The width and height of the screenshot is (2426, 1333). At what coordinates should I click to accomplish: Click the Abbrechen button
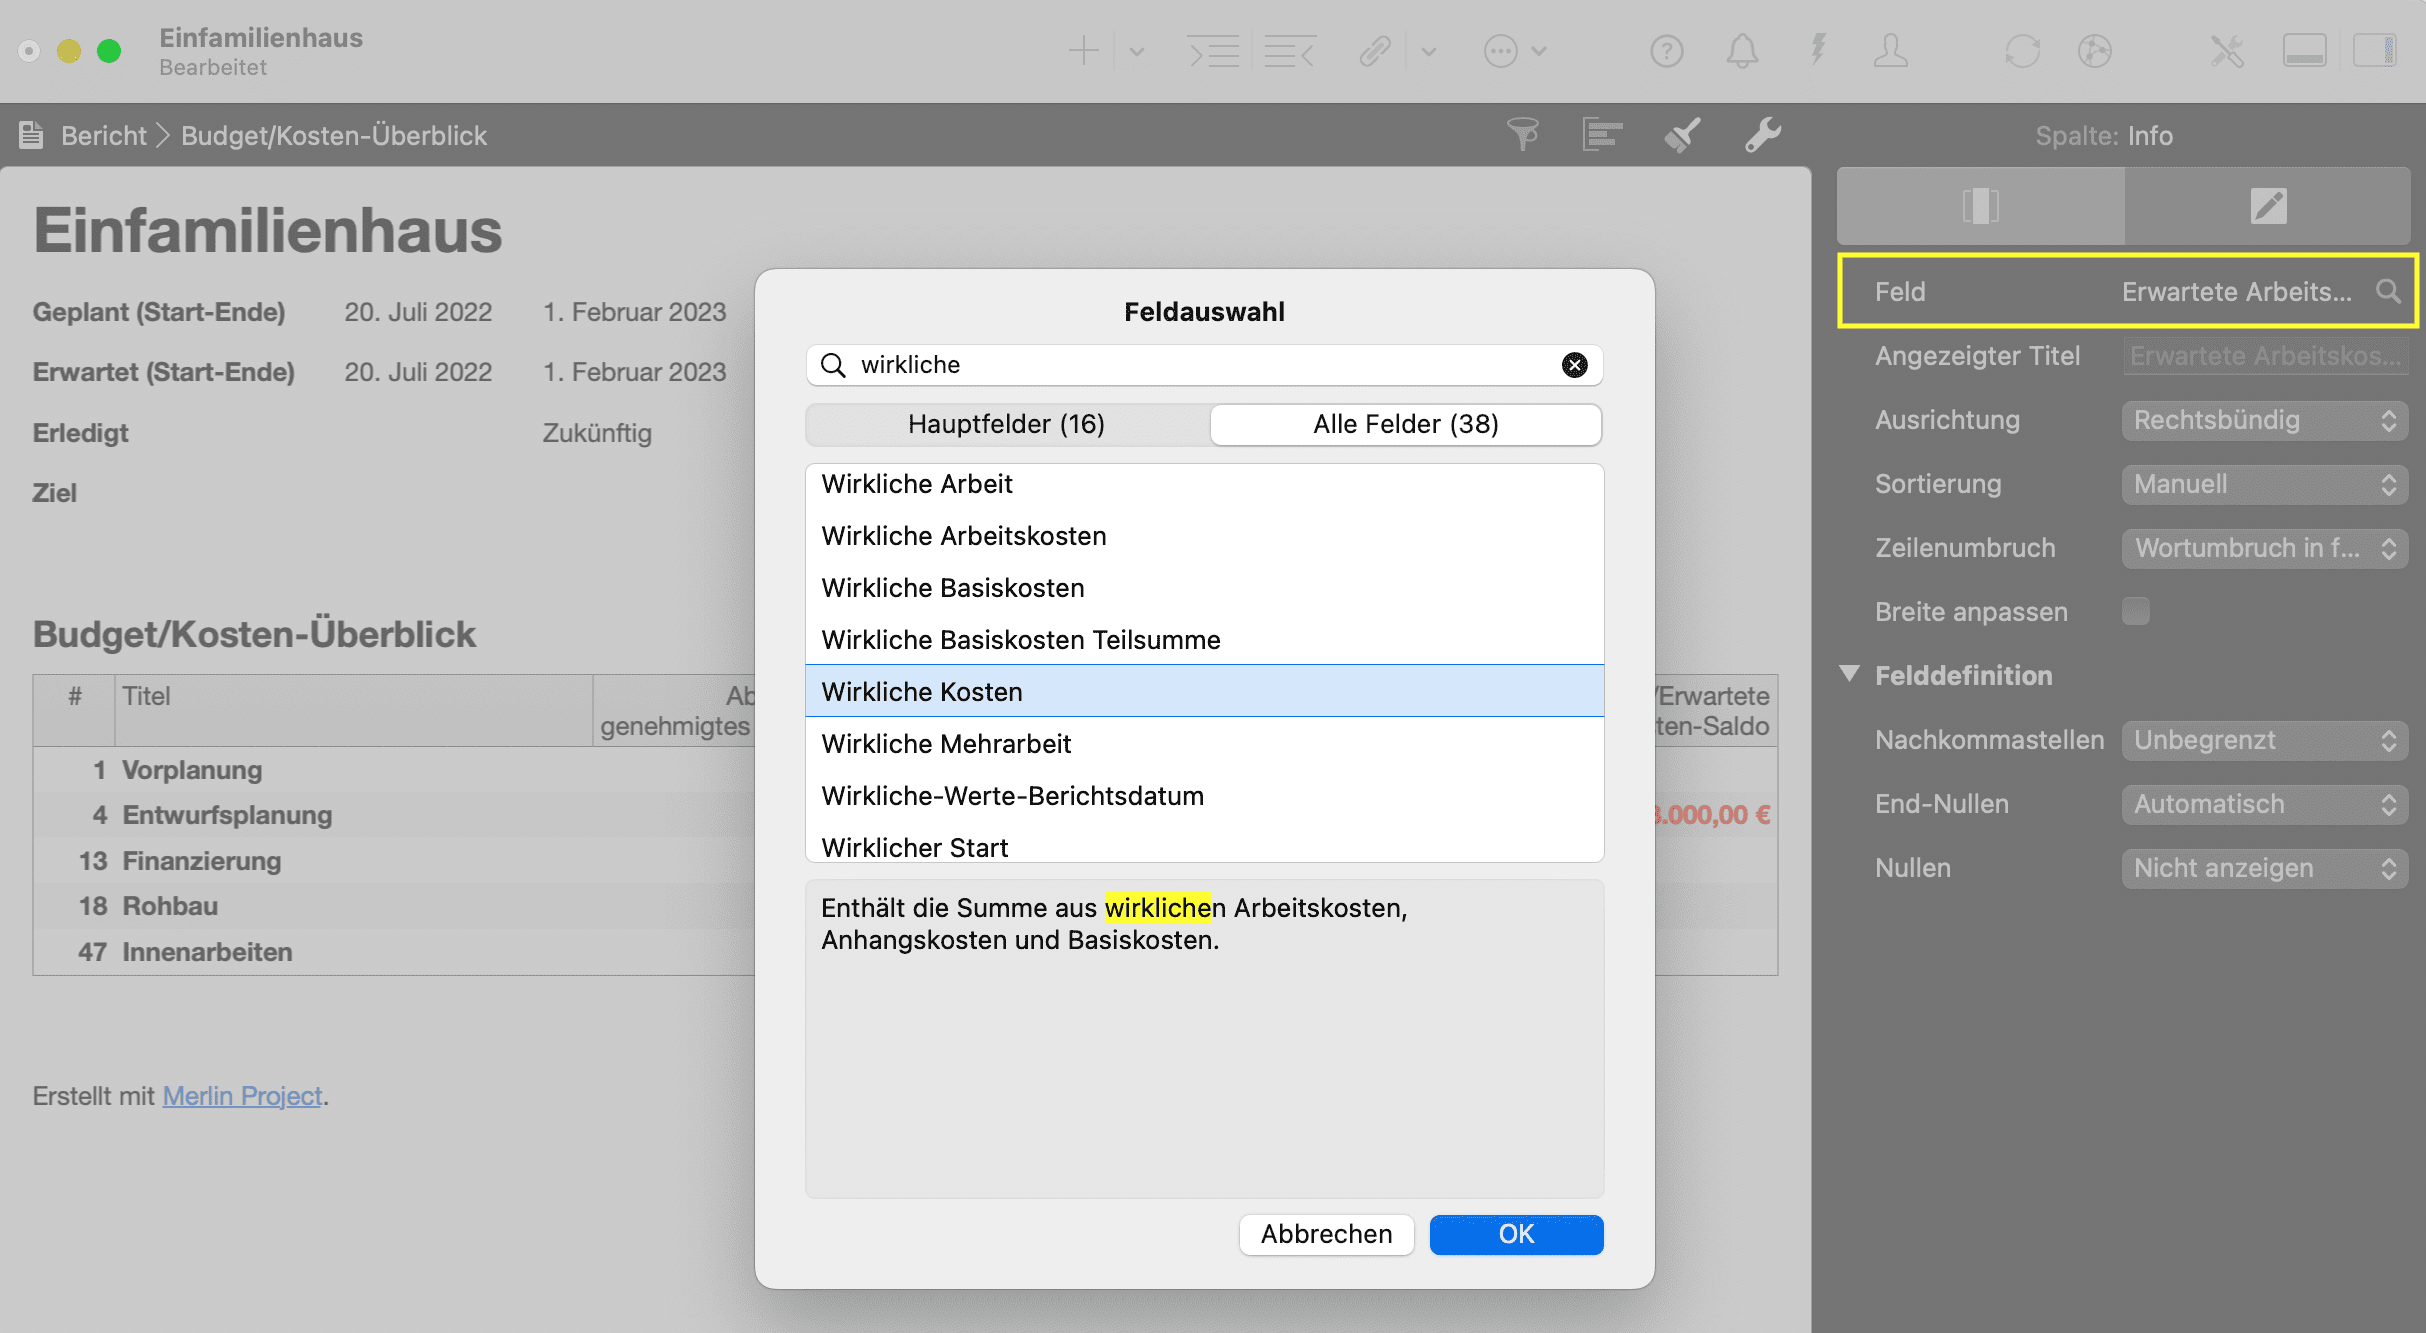1326,1234
